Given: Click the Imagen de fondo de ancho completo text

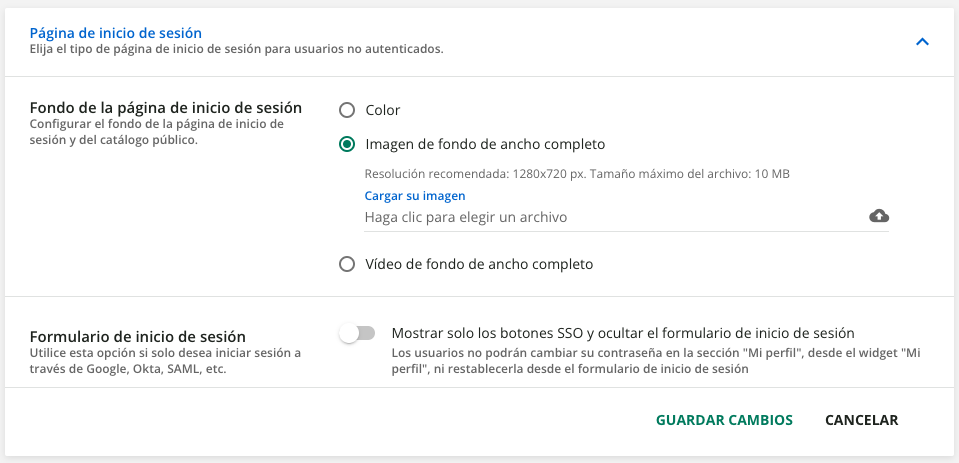Looking at the screenshot, I should [485, 144].
